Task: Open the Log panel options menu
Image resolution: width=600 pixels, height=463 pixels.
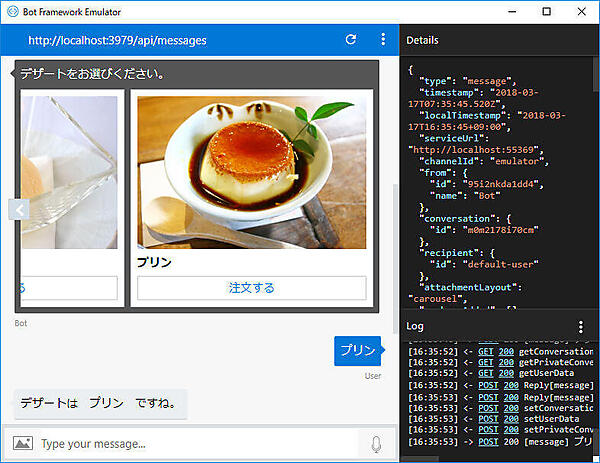Action: click(x=581, y=326)
